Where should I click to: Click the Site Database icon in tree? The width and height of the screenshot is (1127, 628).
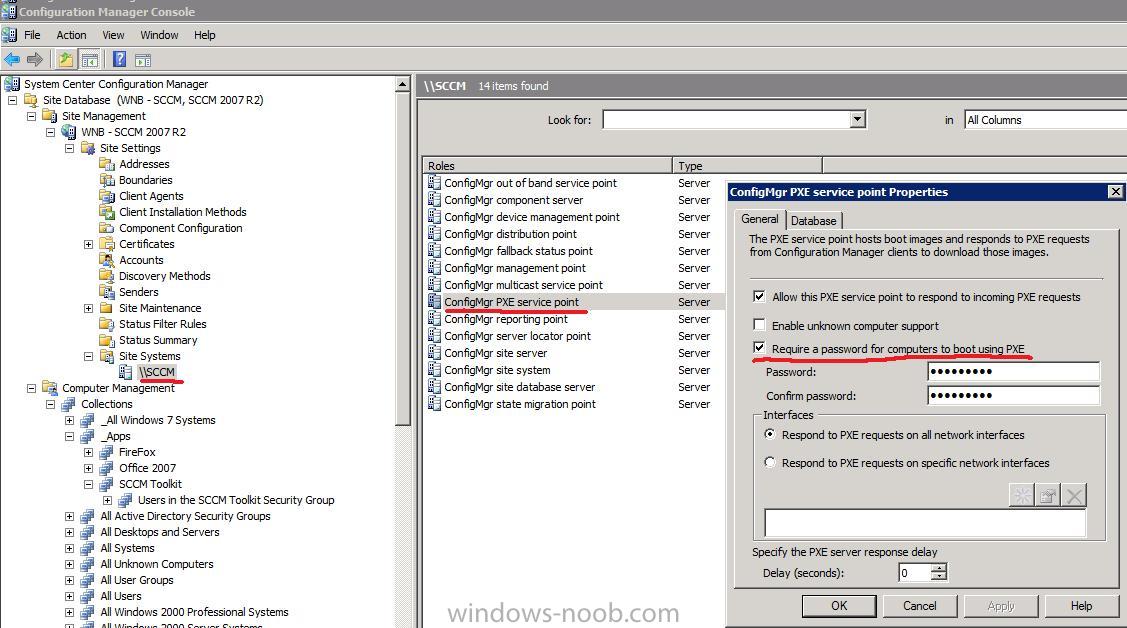(x=31, y=101)
